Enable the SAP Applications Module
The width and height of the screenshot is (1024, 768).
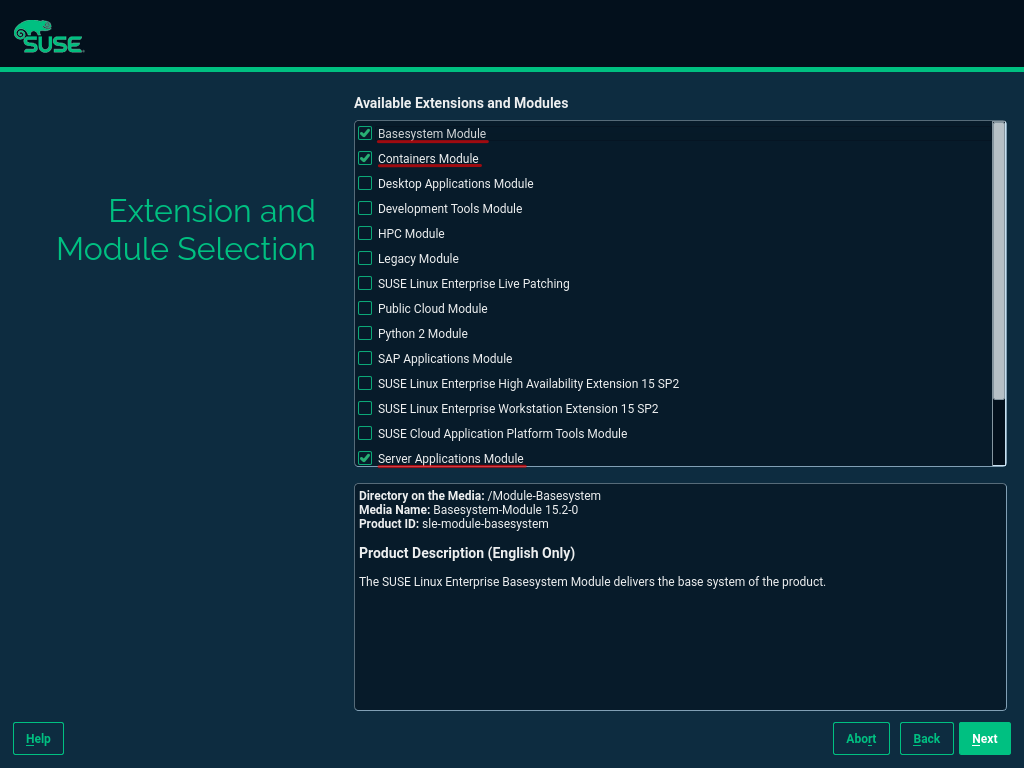point(365,357)
